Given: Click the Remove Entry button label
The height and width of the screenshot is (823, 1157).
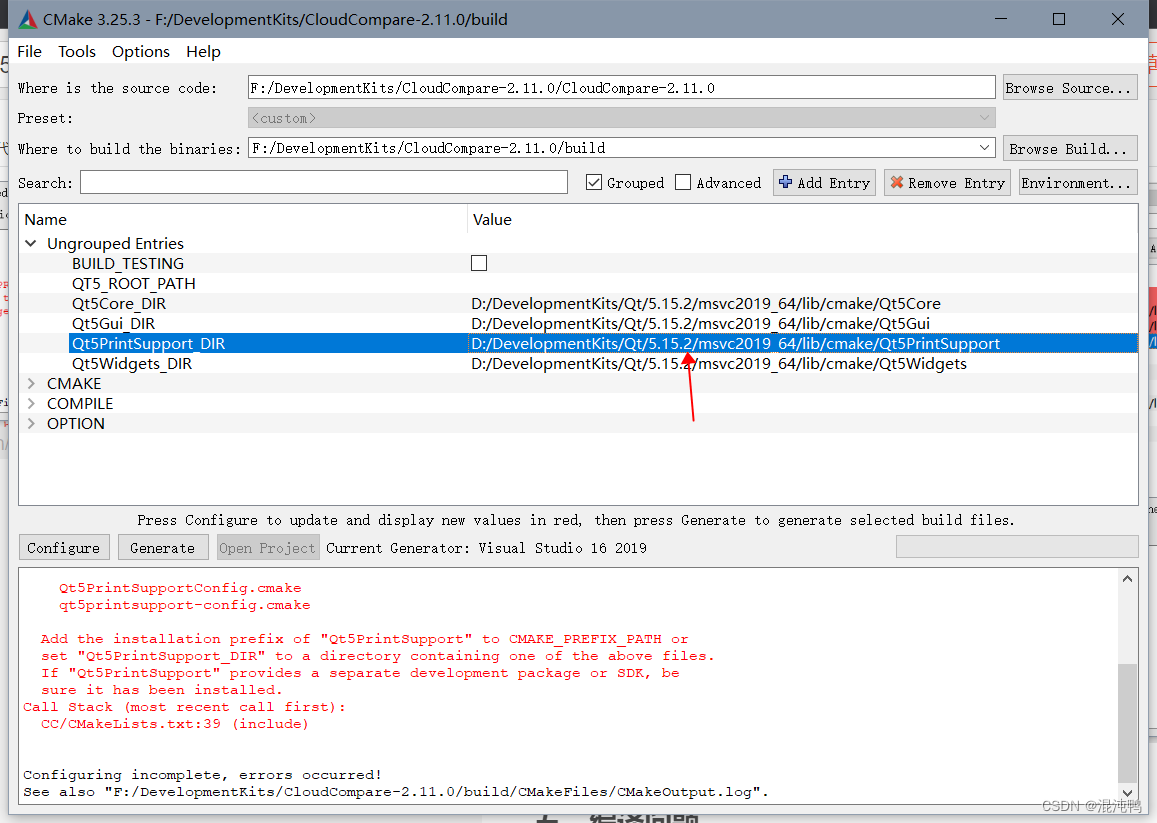Looking at the screenshot, I should point(956,183).
